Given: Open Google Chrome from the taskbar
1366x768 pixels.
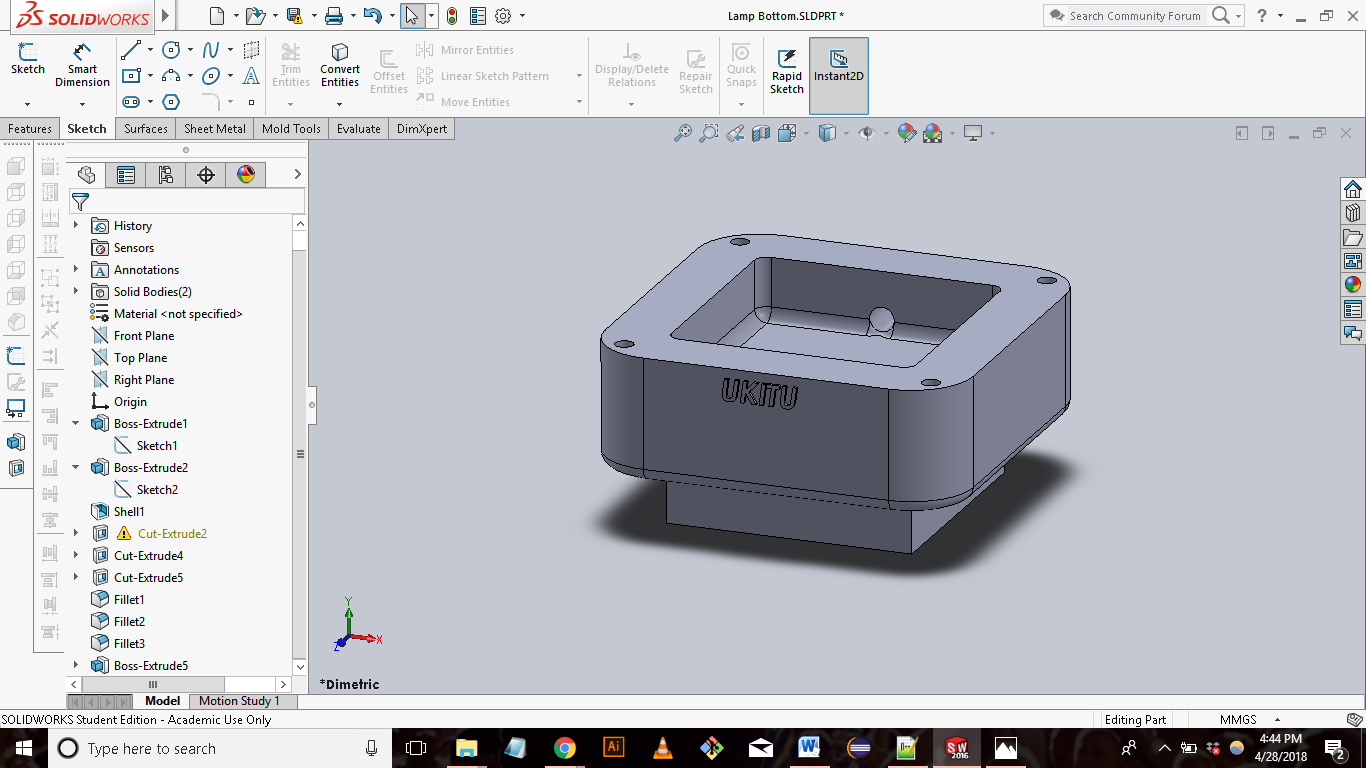Looking at the screenshot, I should pos(565,748).
